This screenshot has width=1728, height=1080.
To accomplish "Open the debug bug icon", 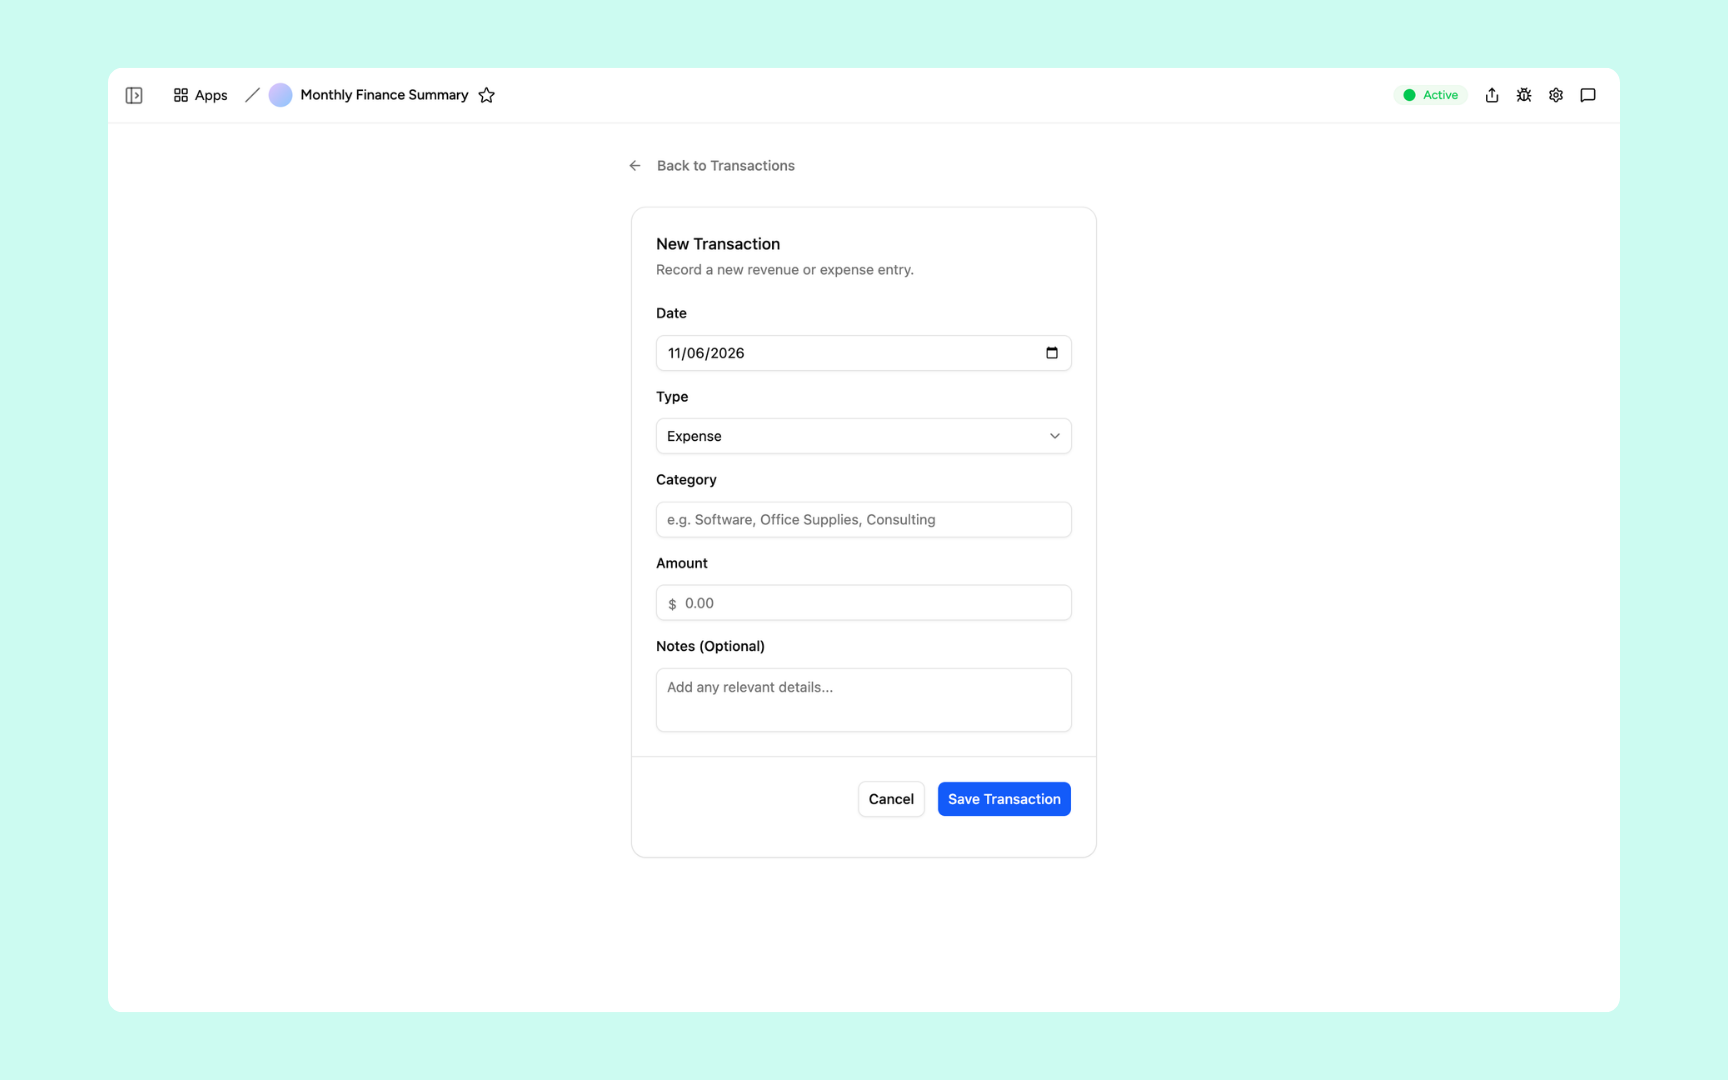I will 1523,95.
